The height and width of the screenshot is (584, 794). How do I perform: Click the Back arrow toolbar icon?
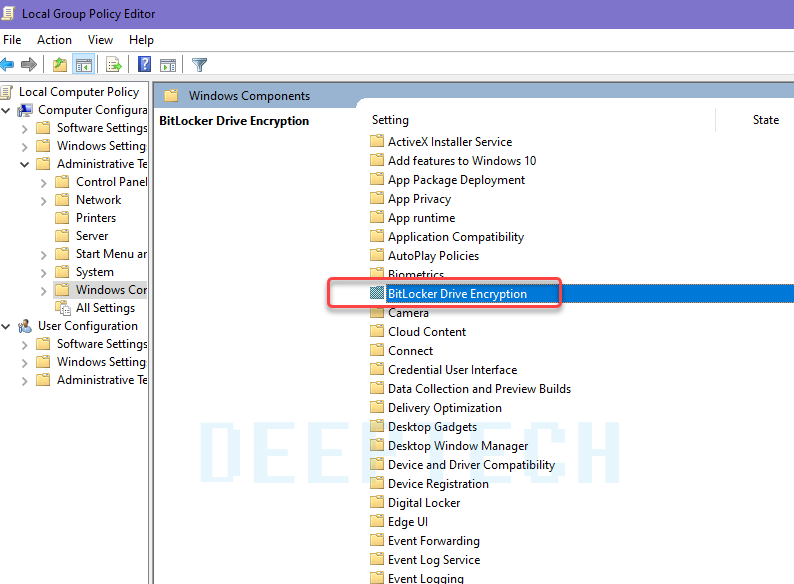7,64
